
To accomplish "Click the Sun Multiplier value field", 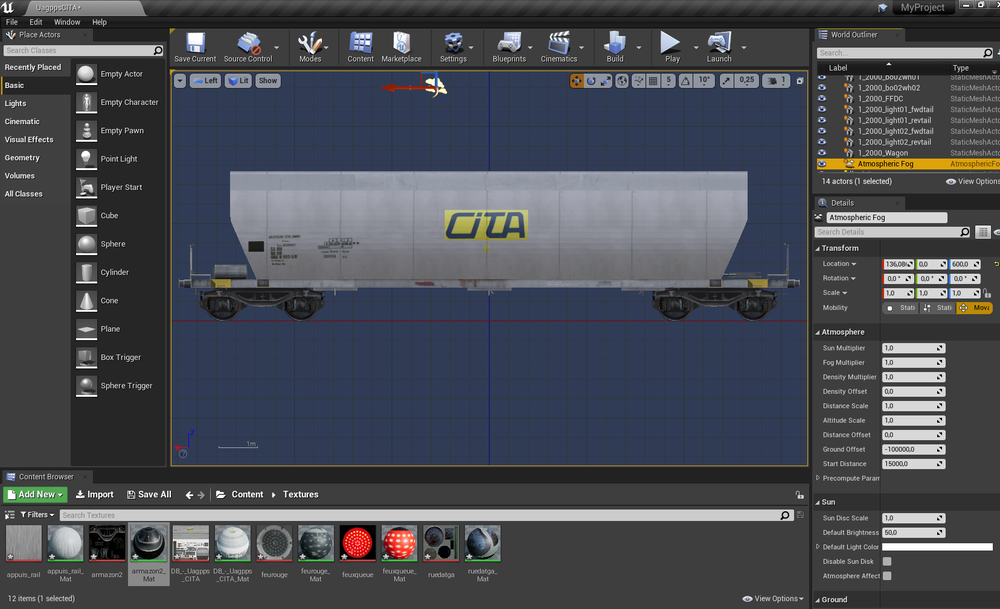I will 913,348.
